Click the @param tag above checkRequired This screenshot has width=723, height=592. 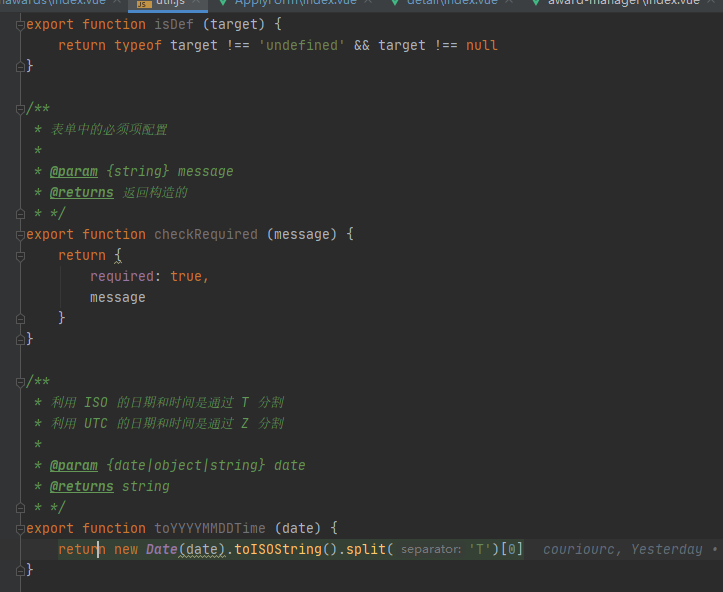[x=73, y=171]
